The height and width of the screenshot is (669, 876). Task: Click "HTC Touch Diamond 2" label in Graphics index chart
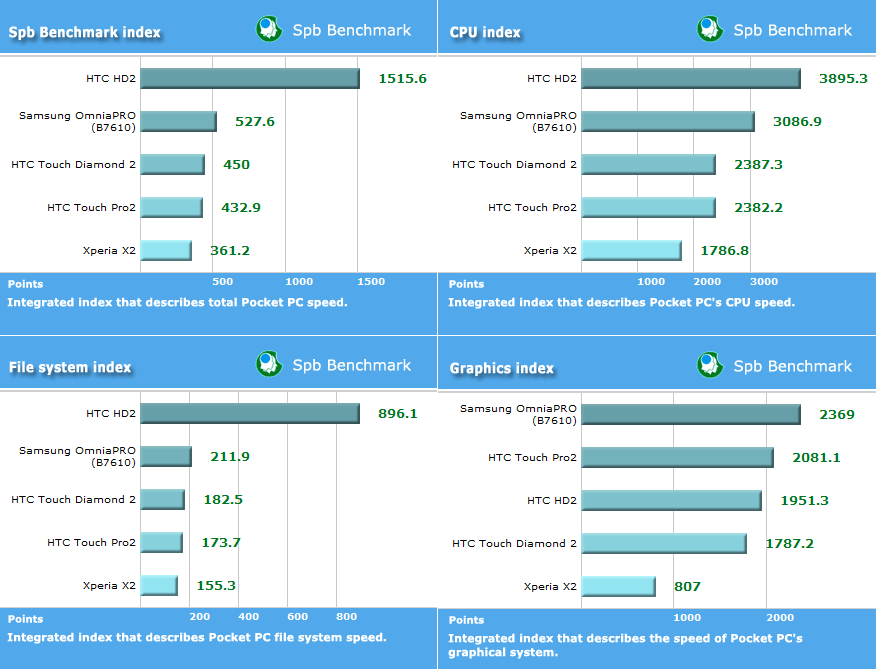514,544
